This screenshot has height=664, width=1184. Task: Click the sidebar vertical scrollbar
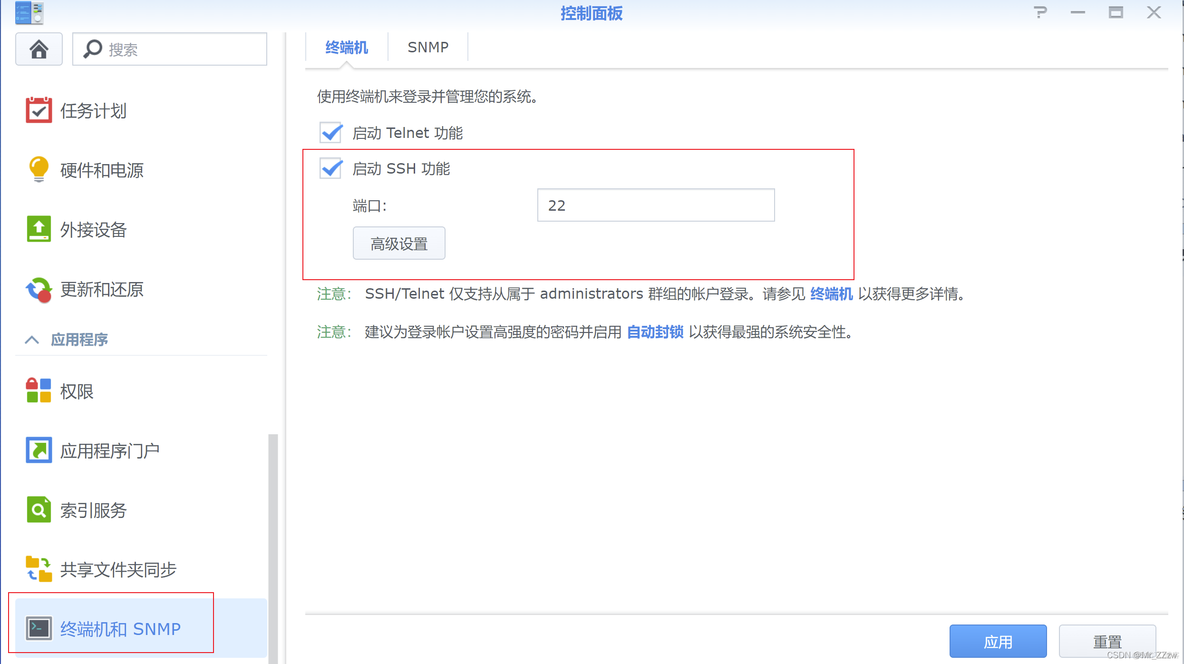point(273,548)
